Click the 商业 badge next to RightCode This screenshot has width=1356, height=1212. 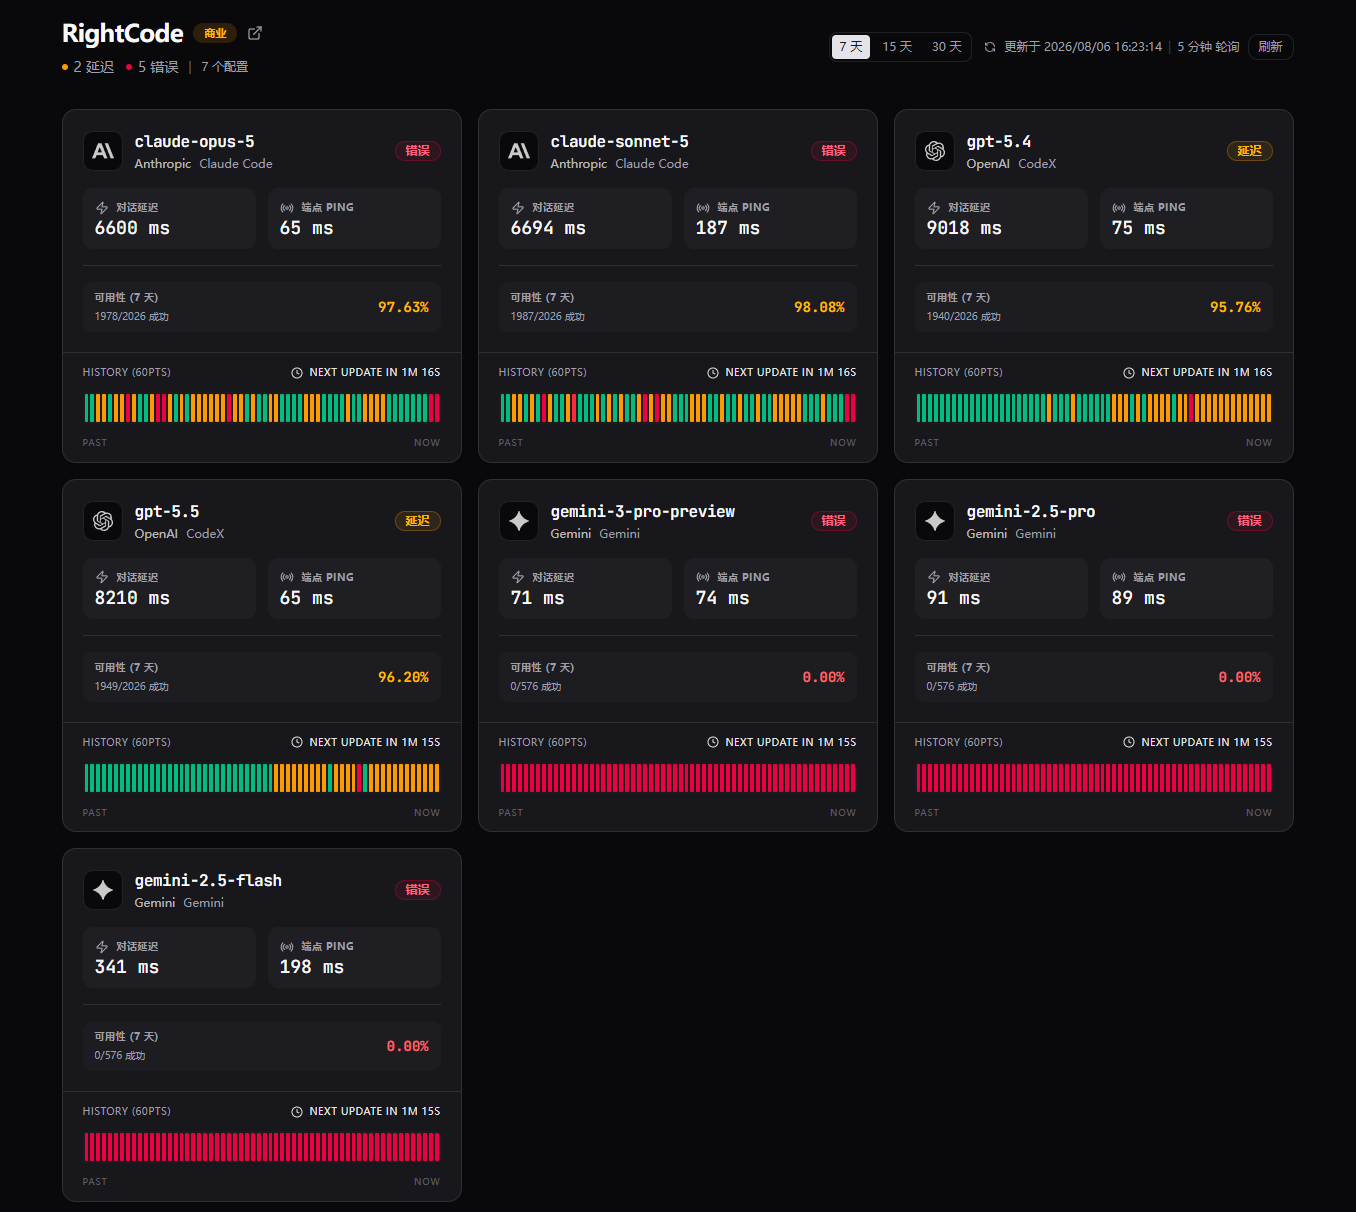(215, 33)
